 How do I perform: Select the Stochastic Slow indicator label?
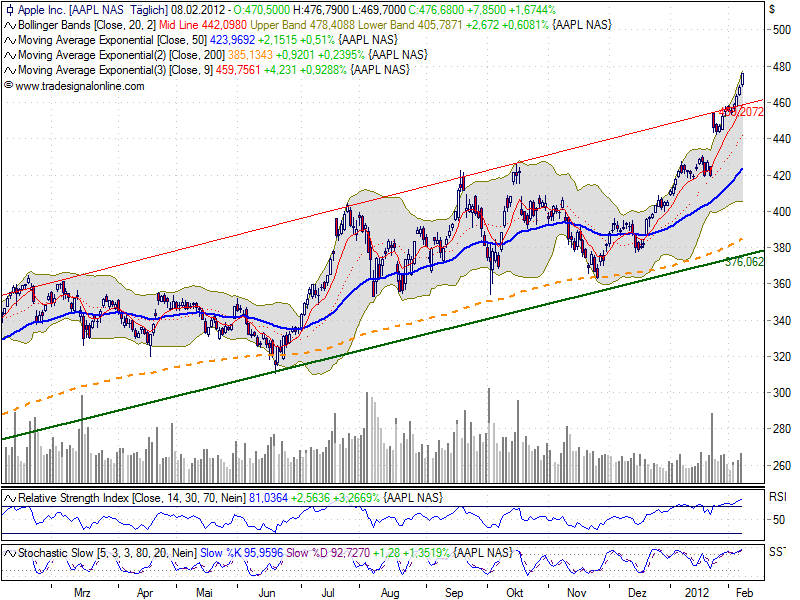click(x=107, y=553)
